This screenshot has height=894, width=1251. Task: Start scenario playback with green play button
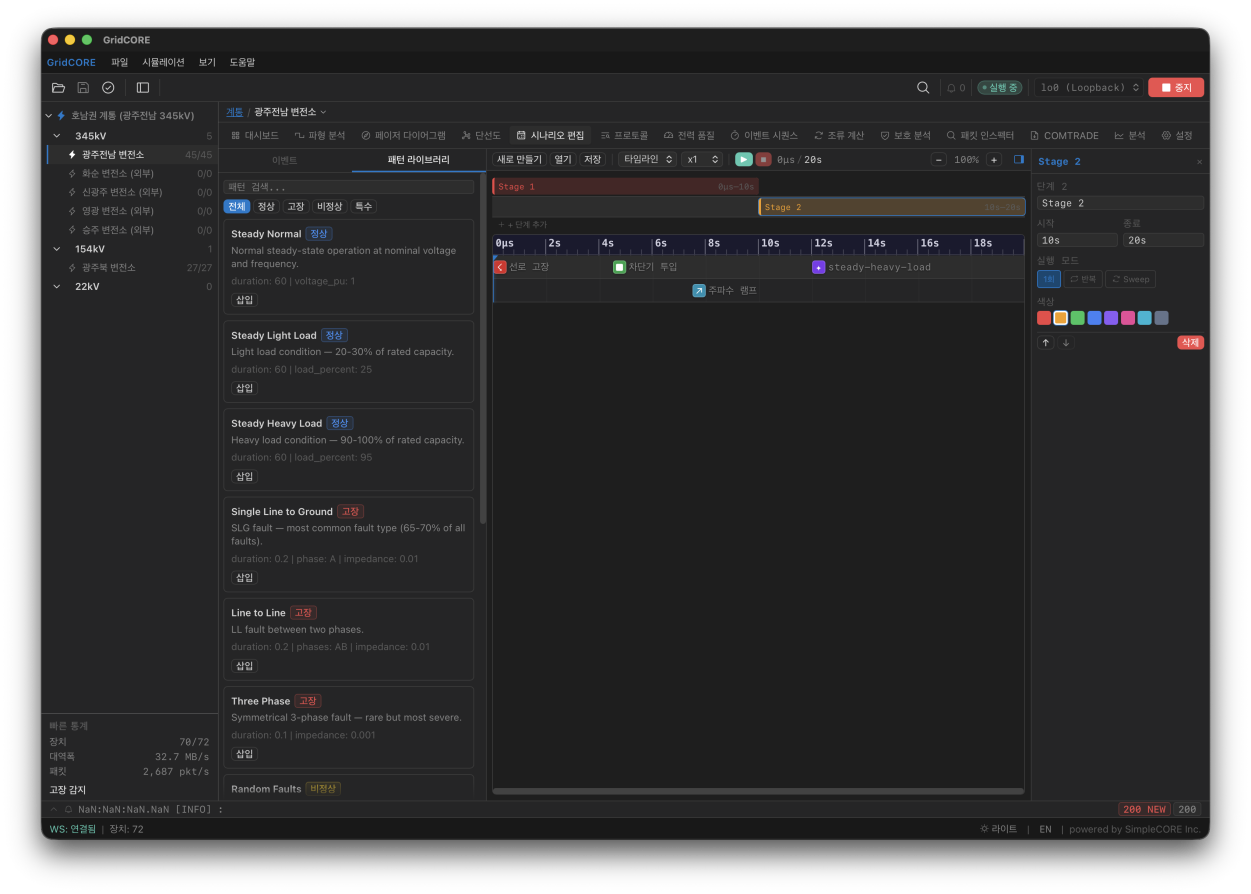tap(744, 159)
